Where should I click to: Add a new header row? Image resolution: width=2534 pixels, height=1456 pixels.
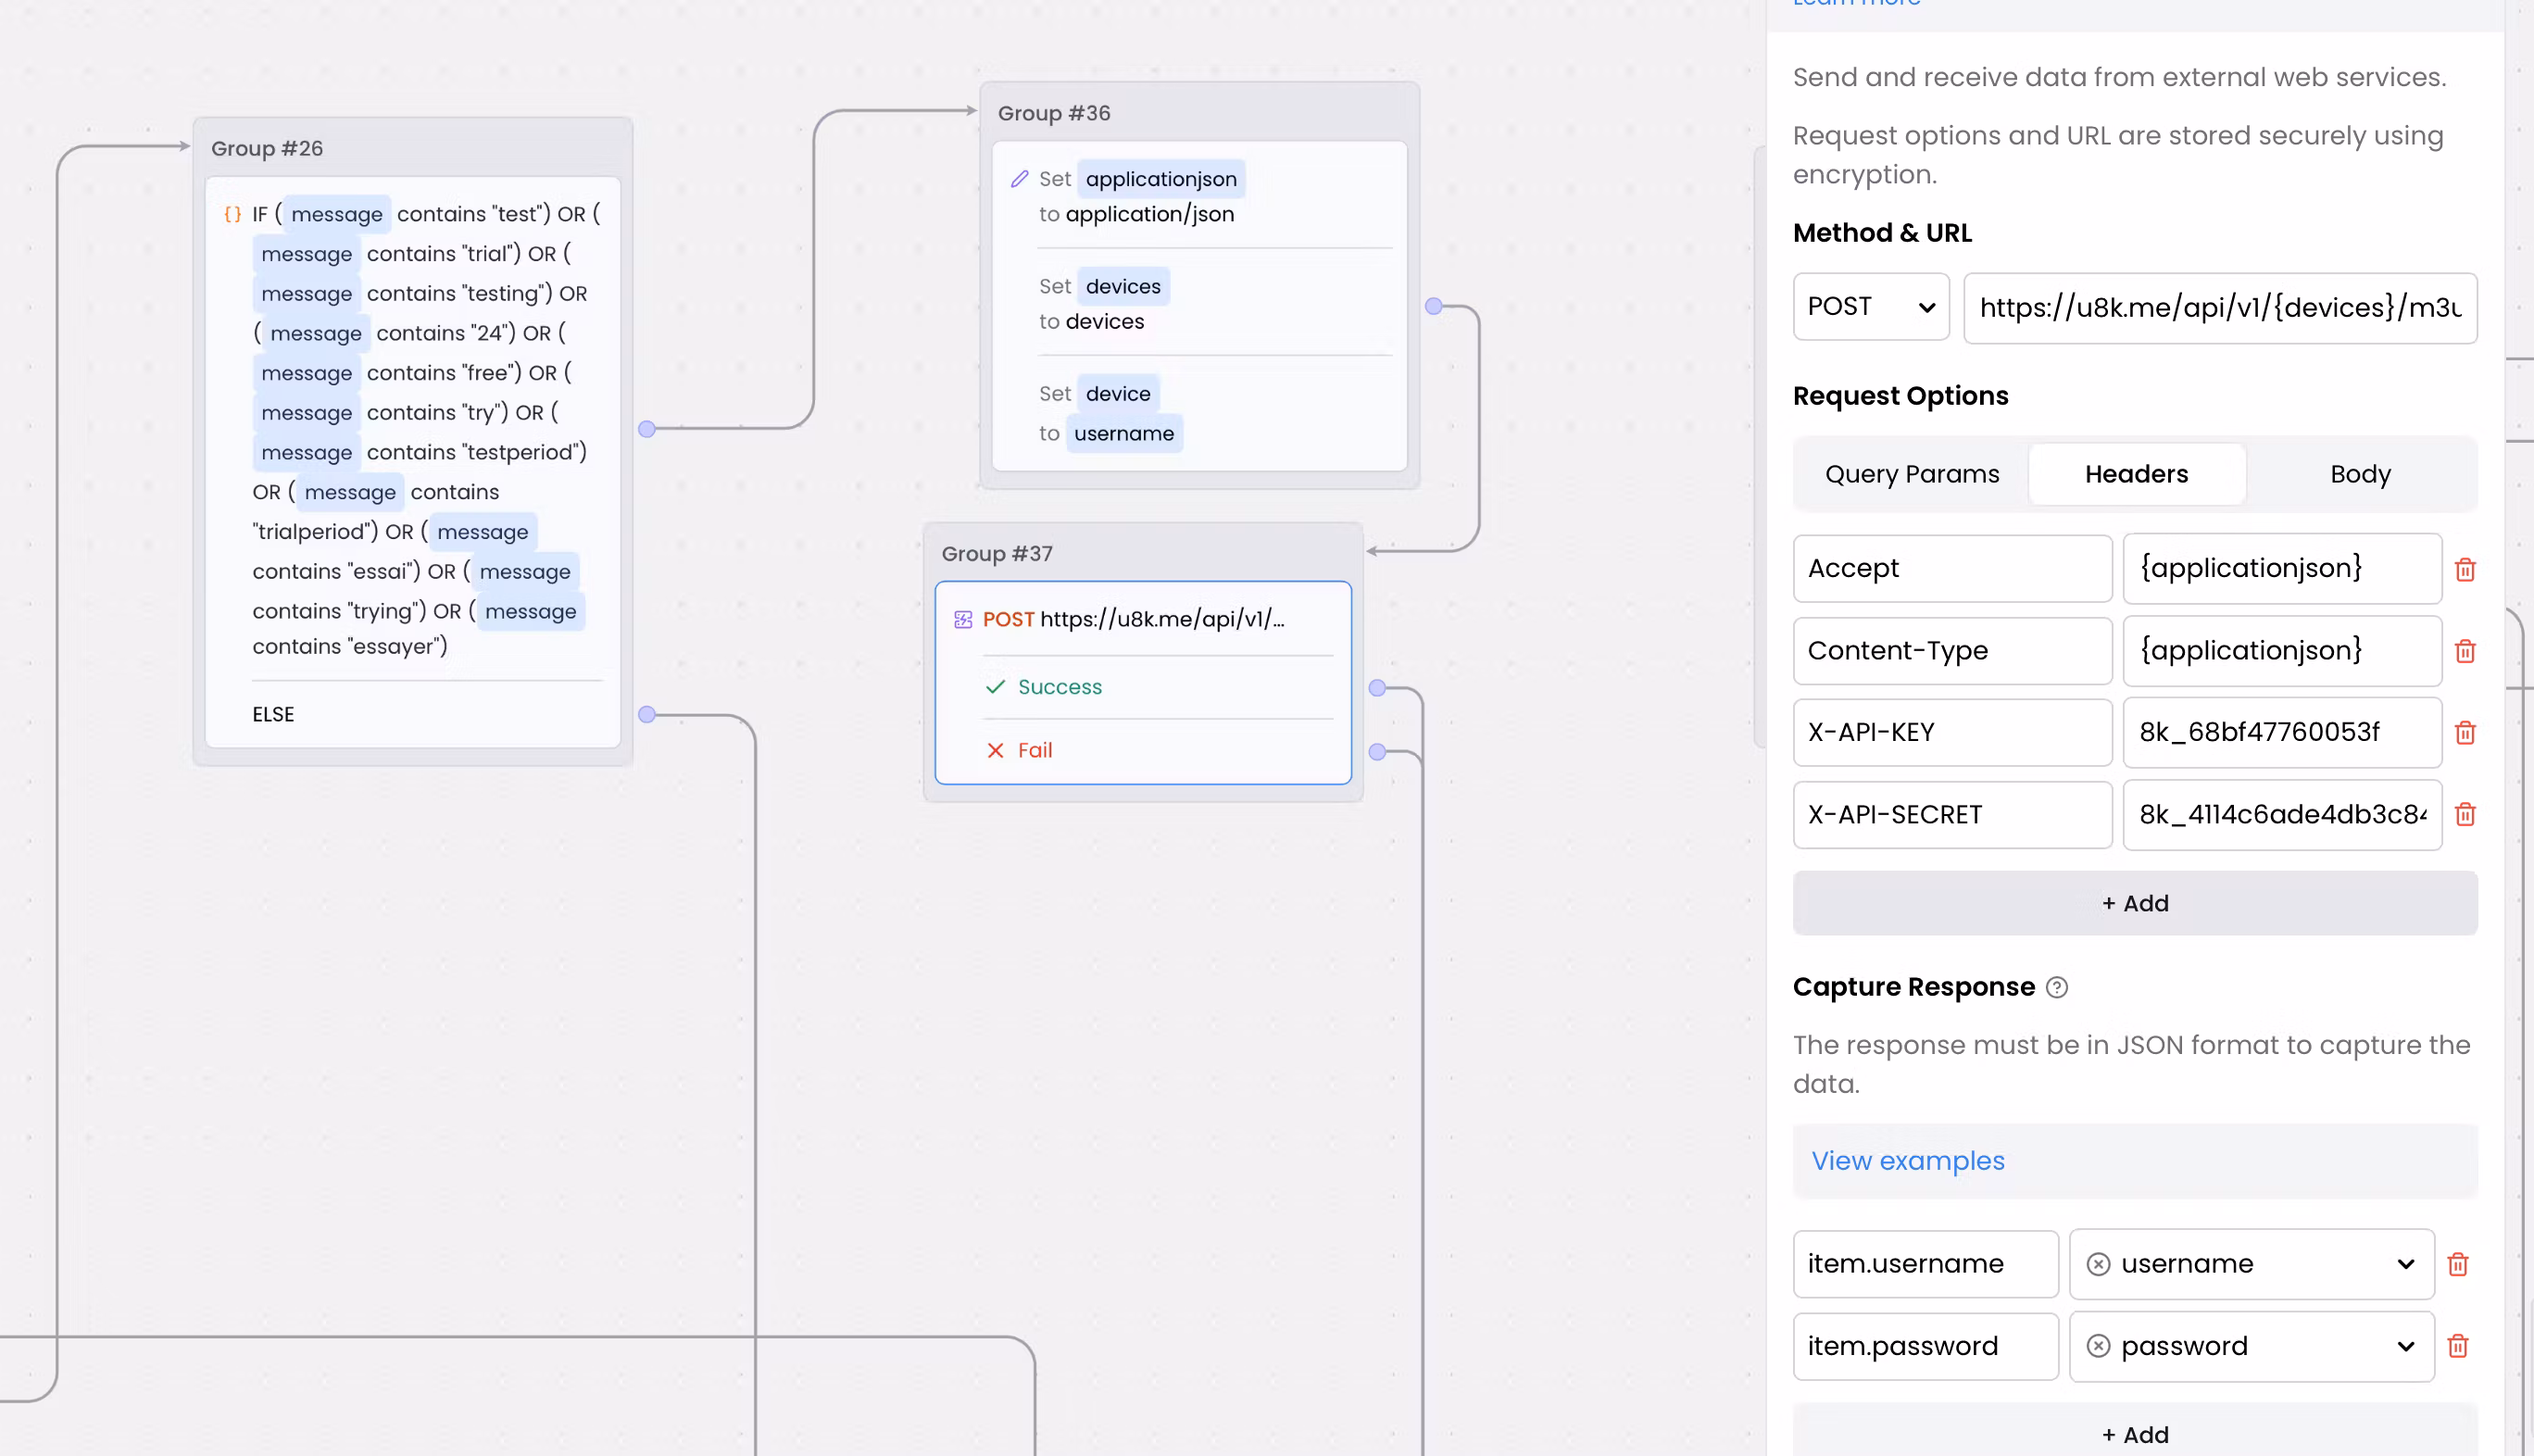[2134, 903]
